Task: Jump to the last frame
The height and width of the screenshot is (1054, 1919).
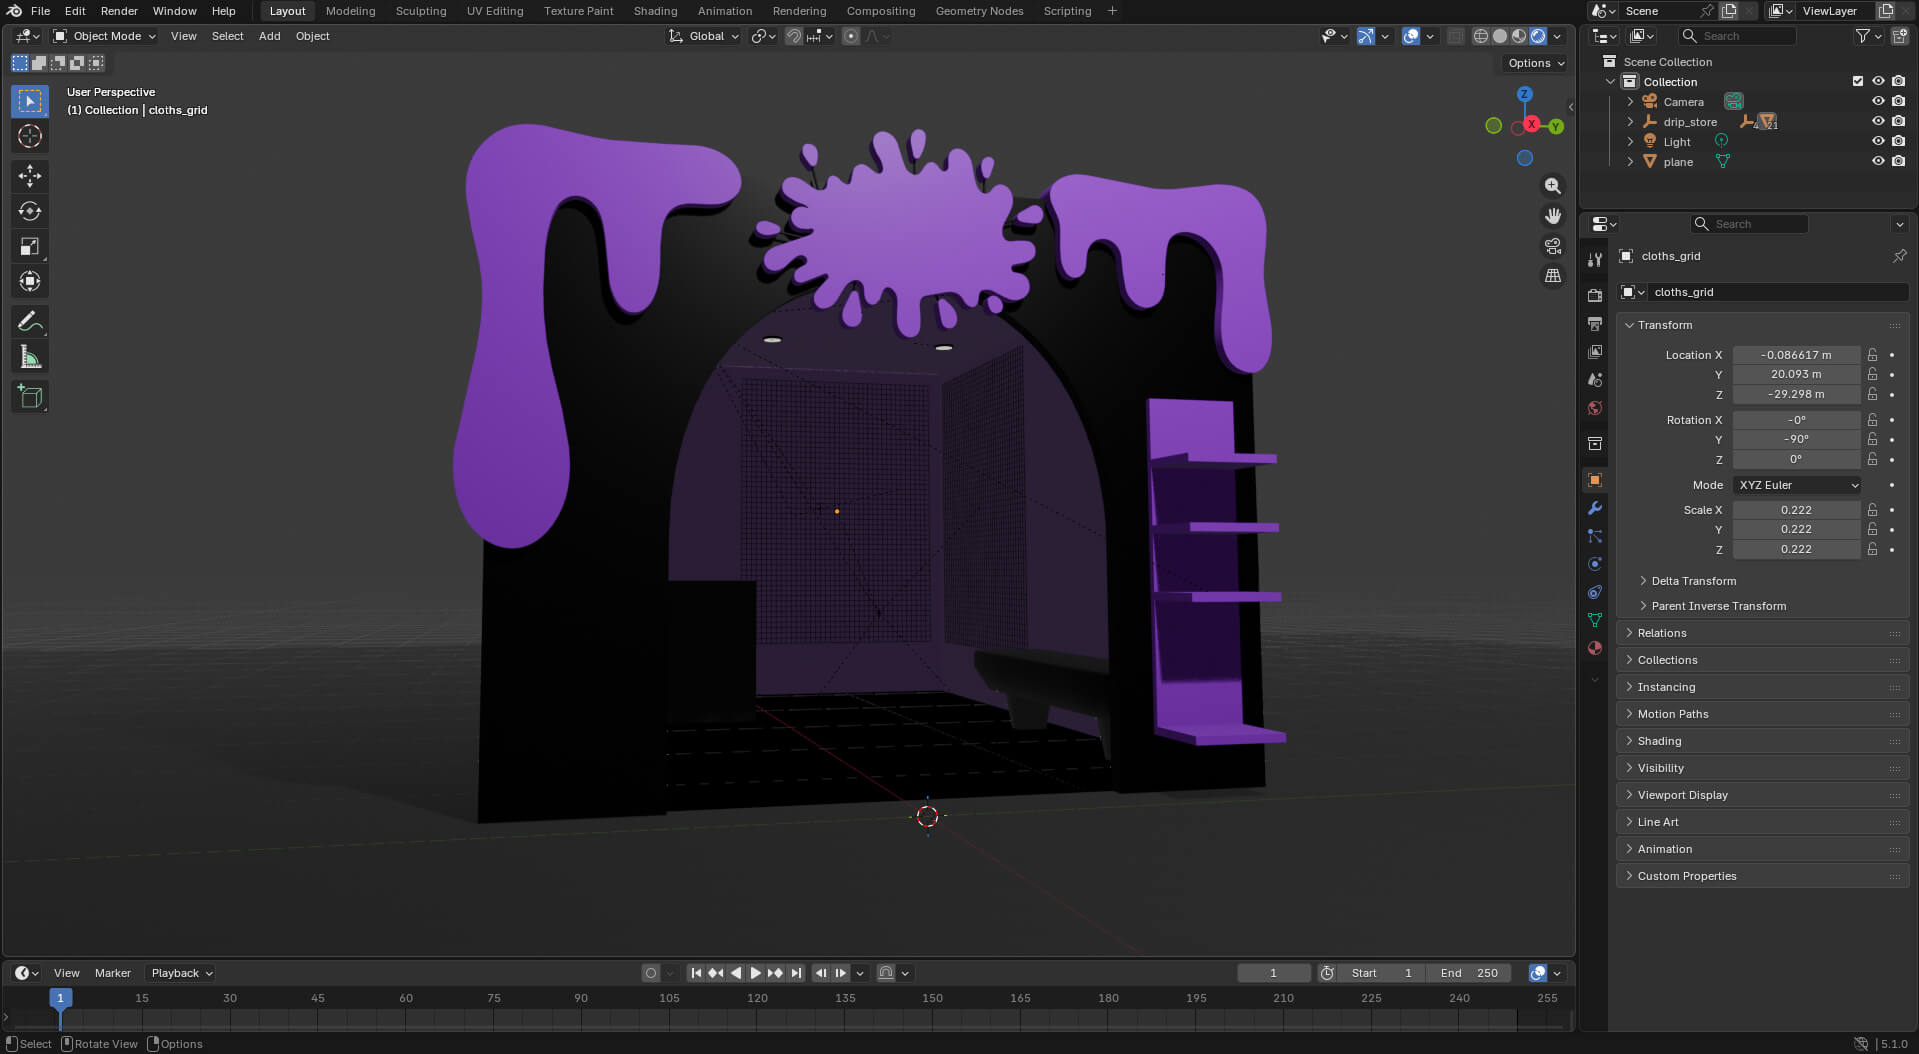Action: click(x=796, y=973)
